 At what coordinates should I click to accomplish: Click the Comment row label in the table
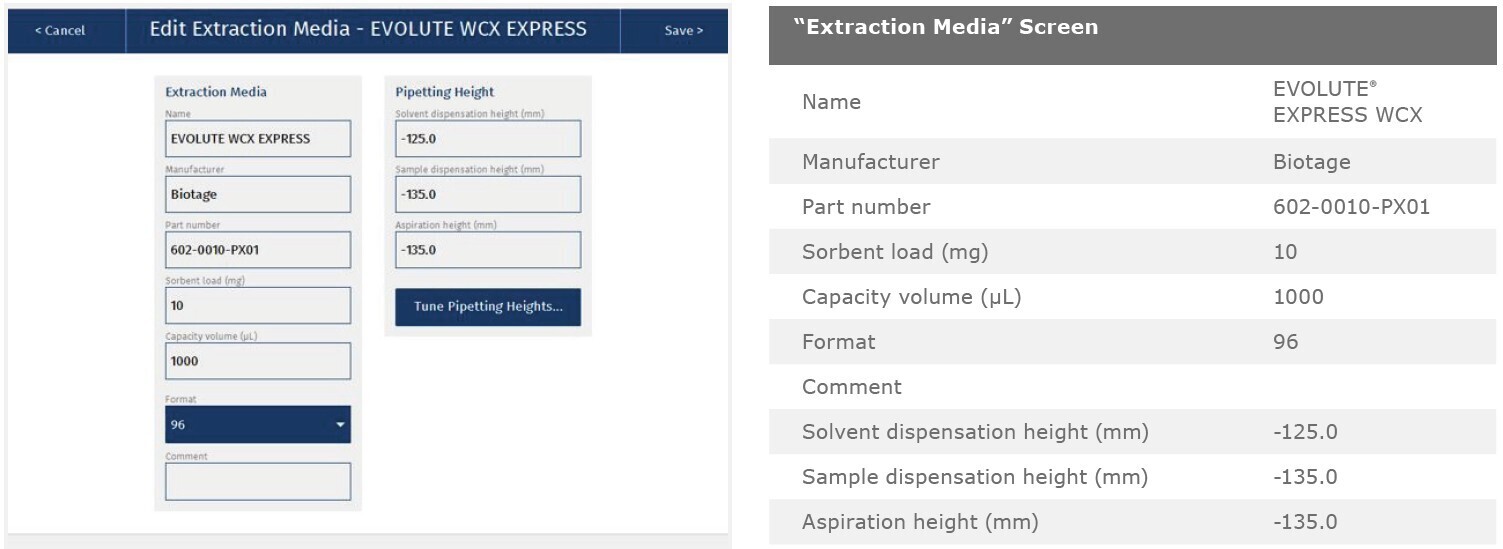coord(852,387)
